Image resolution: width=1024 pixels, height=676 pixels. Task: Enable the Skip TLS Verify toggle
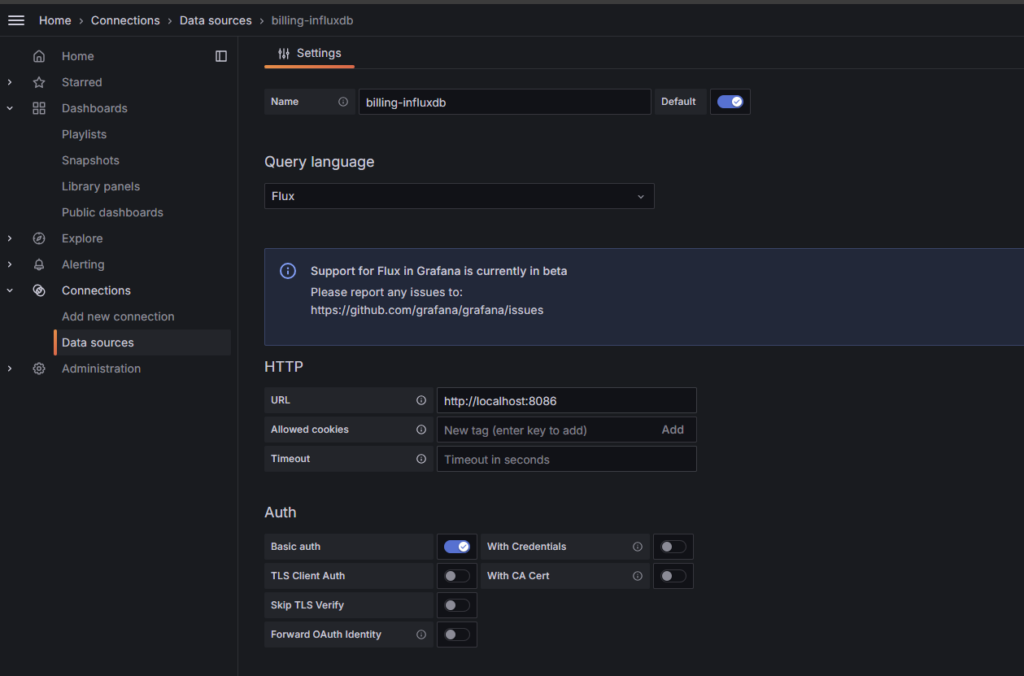pyautogui.click(x=457, y=605)
